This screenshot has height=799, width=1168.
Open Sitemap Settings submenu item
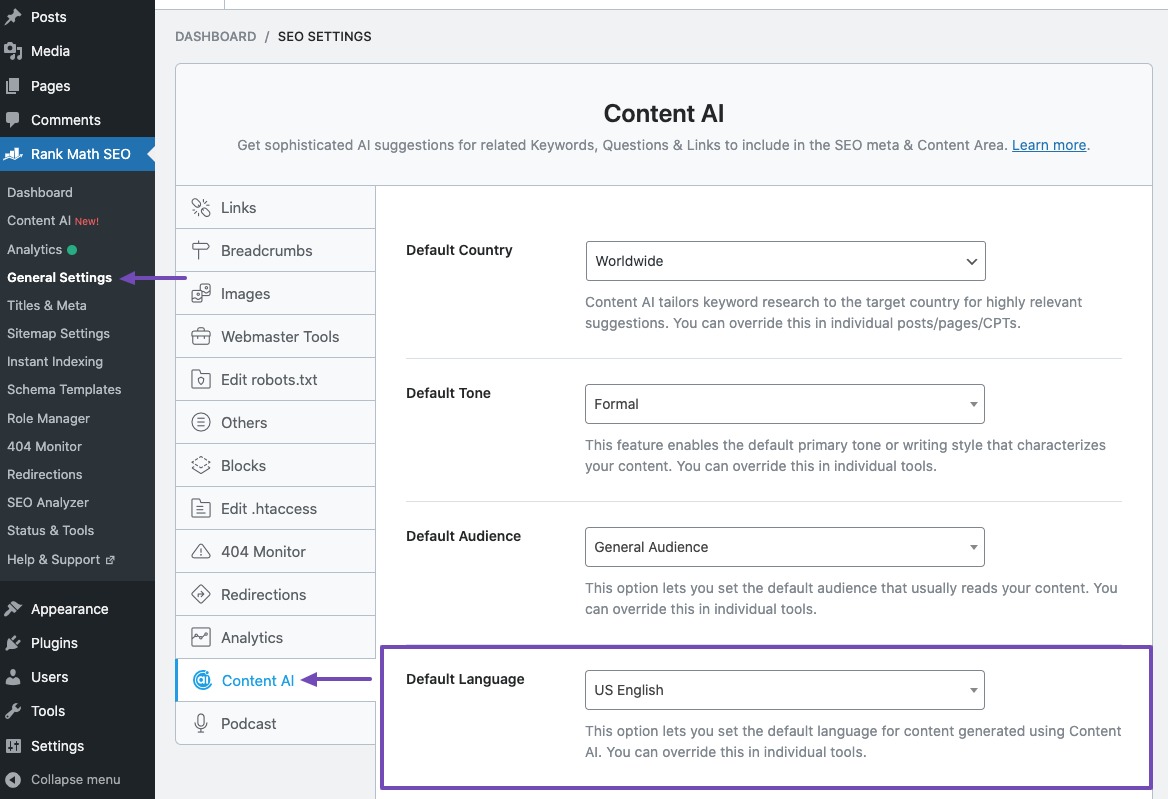(x=58, y=334)
